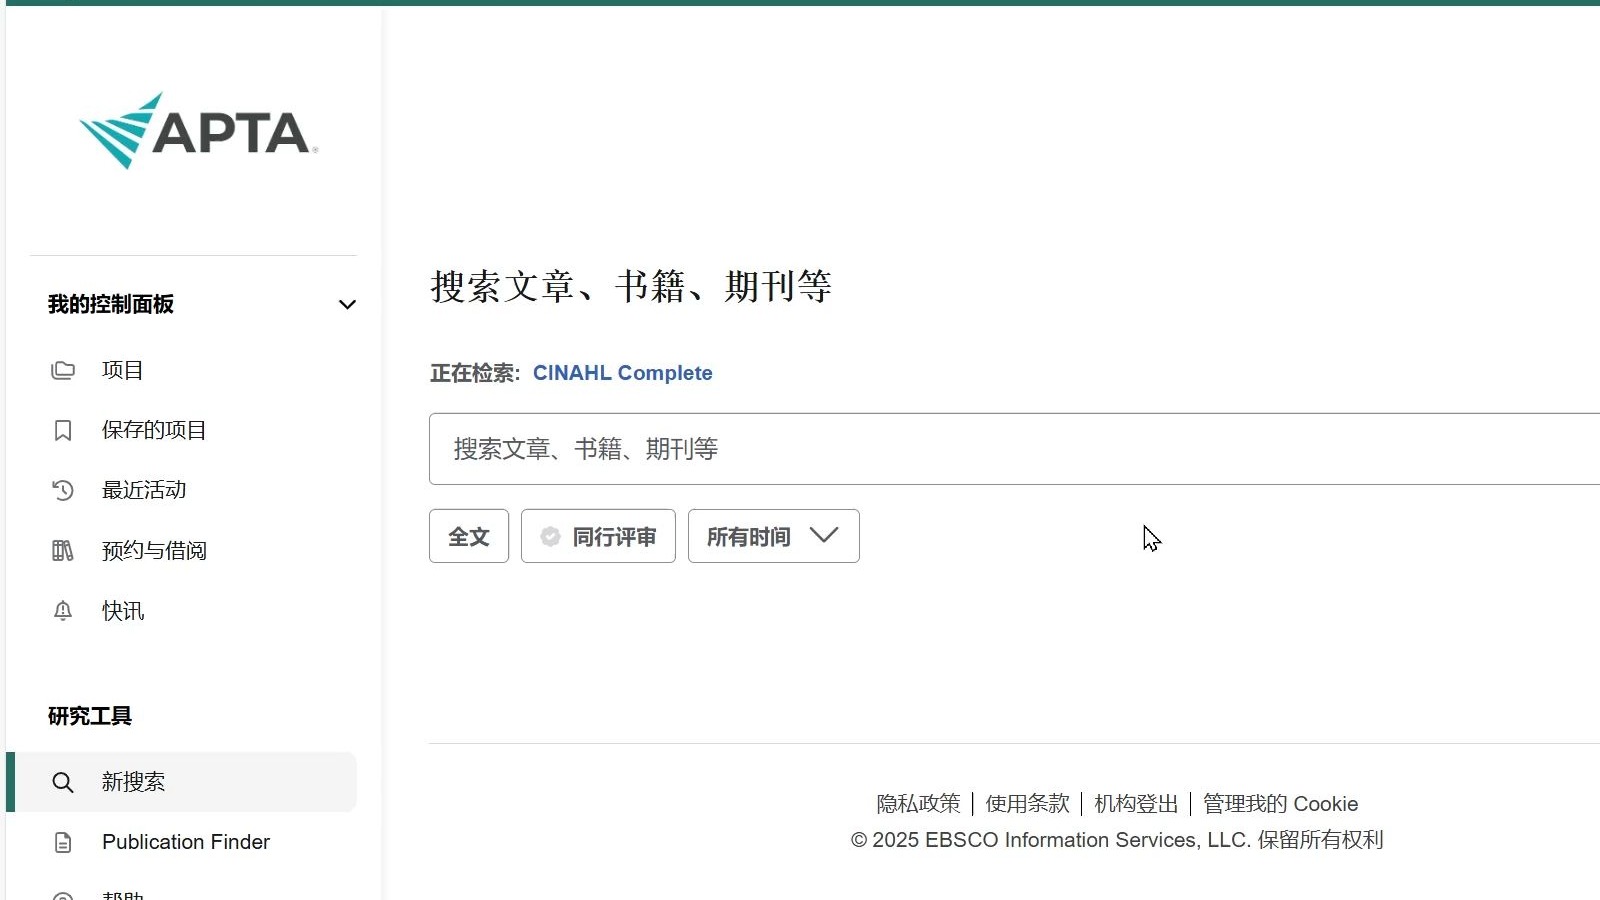Open 保存的项目 saved items
The image size is (1600, 900).
click(154, 430)
